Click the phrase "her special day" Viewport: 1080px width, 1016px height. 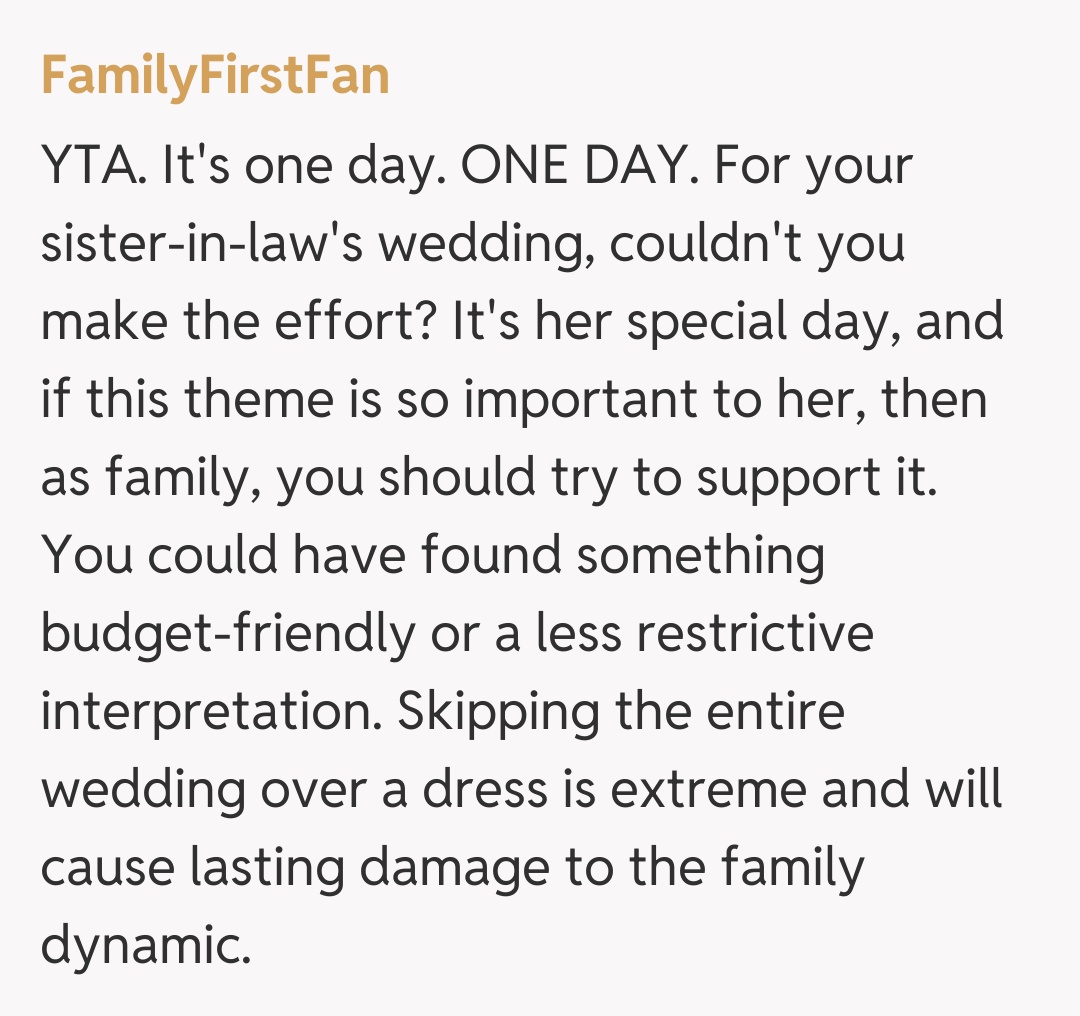688,321
